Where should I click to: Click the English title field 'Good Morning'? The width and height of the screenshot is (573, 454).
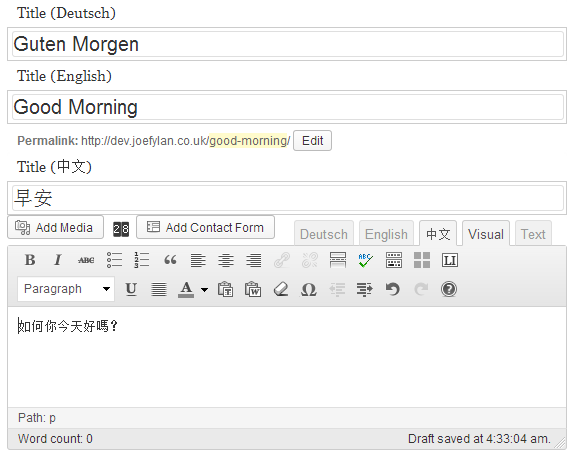pyautogui.click(x=288, y=107)
